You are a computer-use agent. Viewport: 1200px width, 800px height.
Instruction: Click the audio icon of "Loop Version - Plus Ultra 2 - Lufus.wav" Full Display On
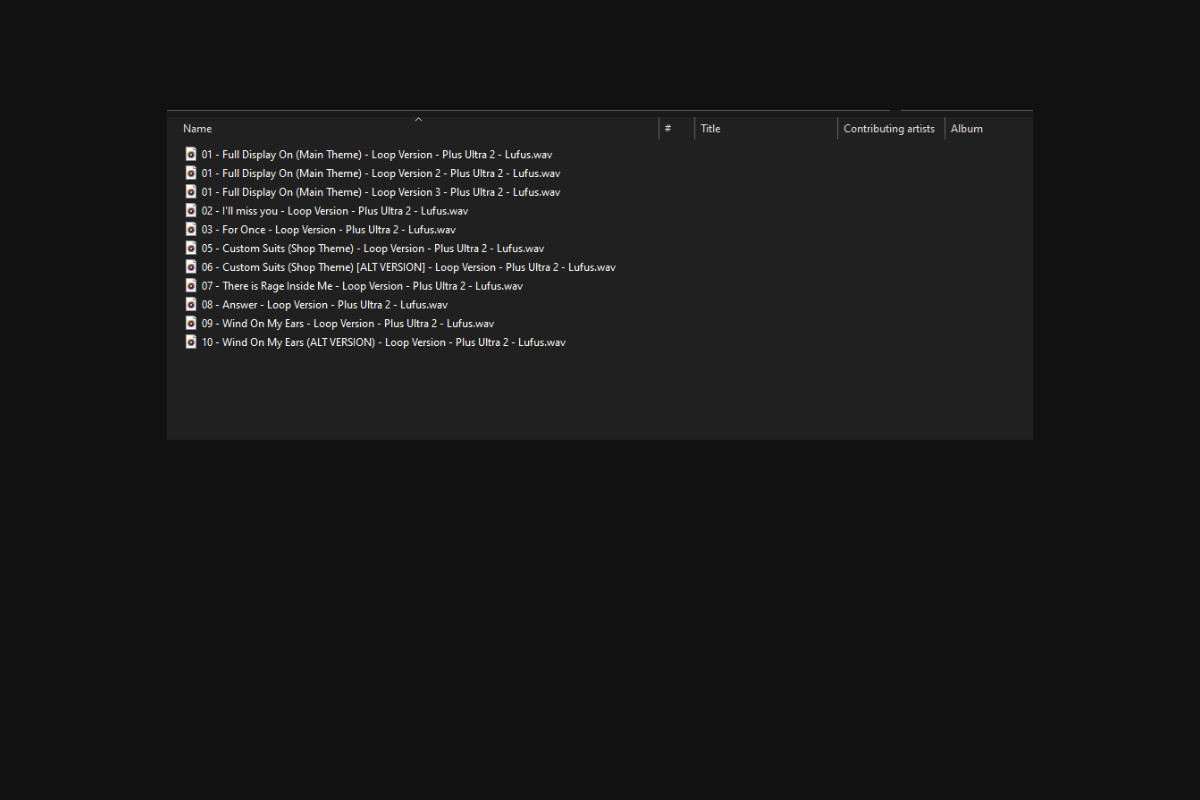tap(191, 154)
